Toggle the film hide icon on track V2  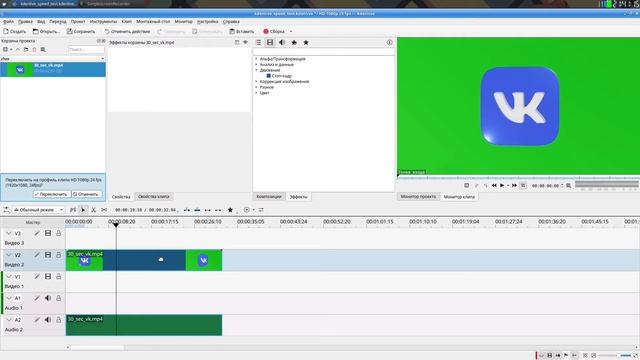coord(48,255)
